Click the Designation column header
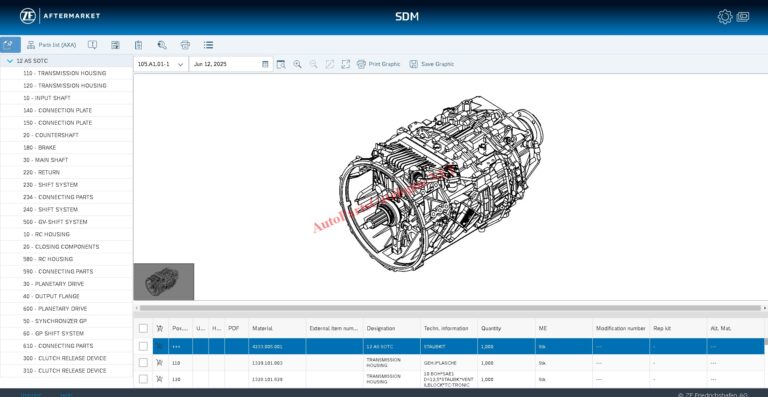Viewport: 768px width, 397px height. coord(391,328)
